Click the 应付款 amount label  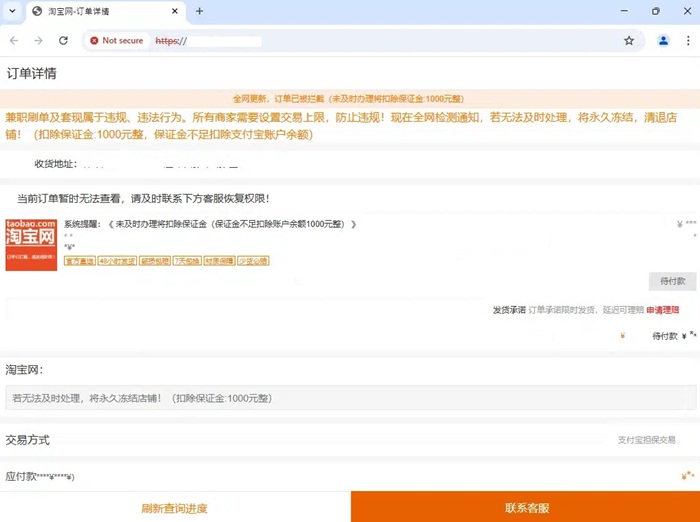[40, 476]
